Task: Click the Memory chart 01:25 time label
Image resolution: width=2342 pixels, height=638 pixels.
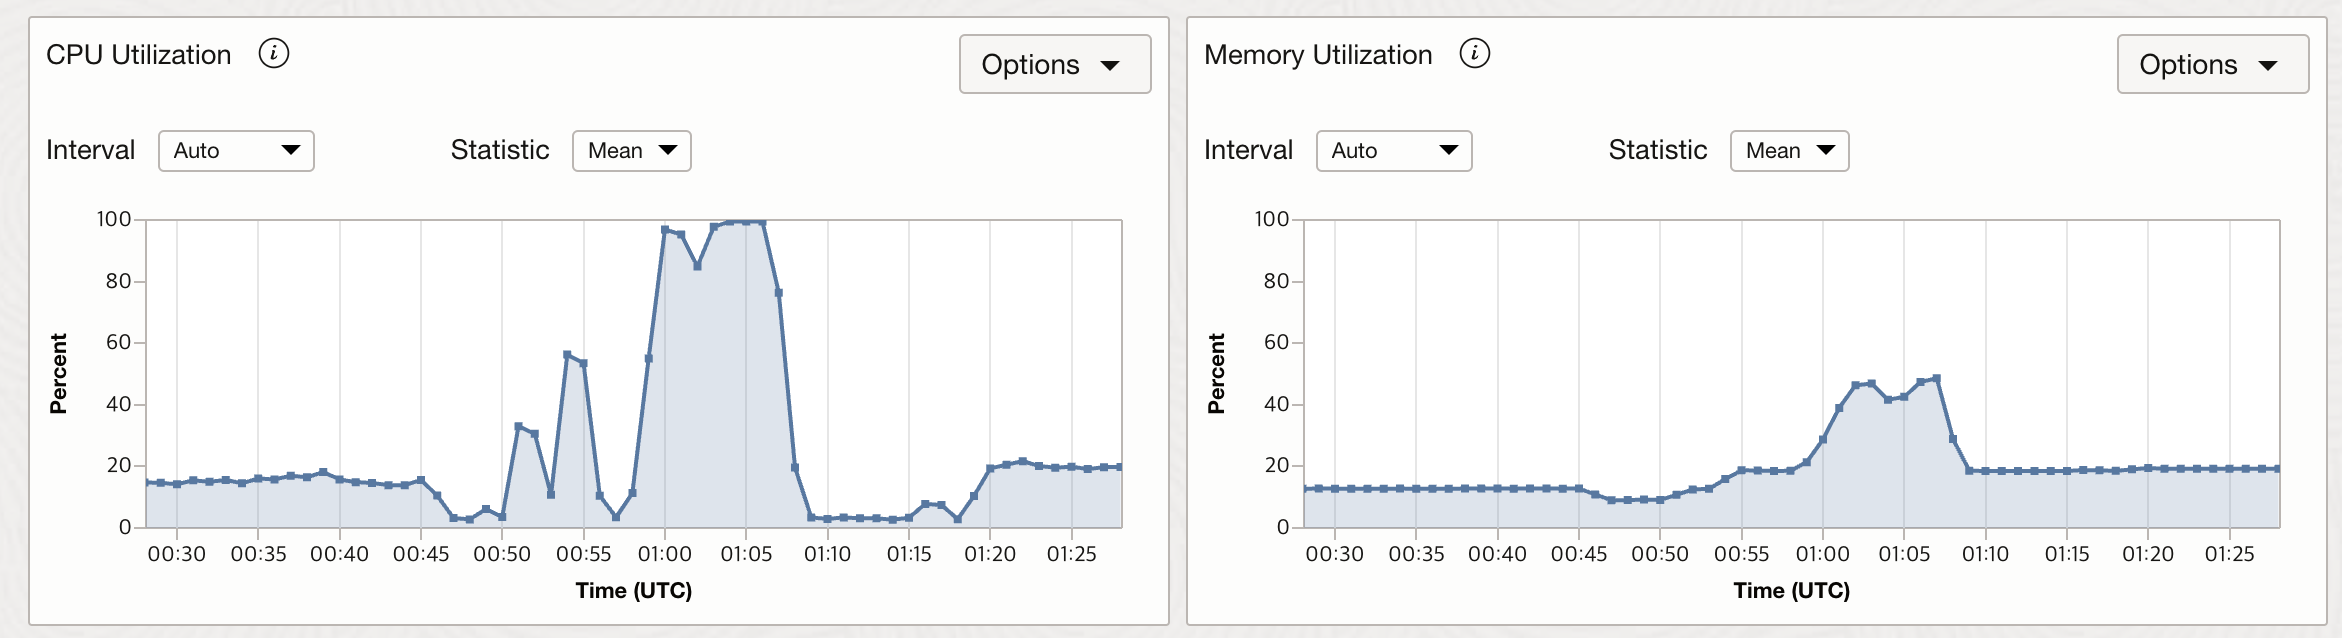Action: point(2229,554)
